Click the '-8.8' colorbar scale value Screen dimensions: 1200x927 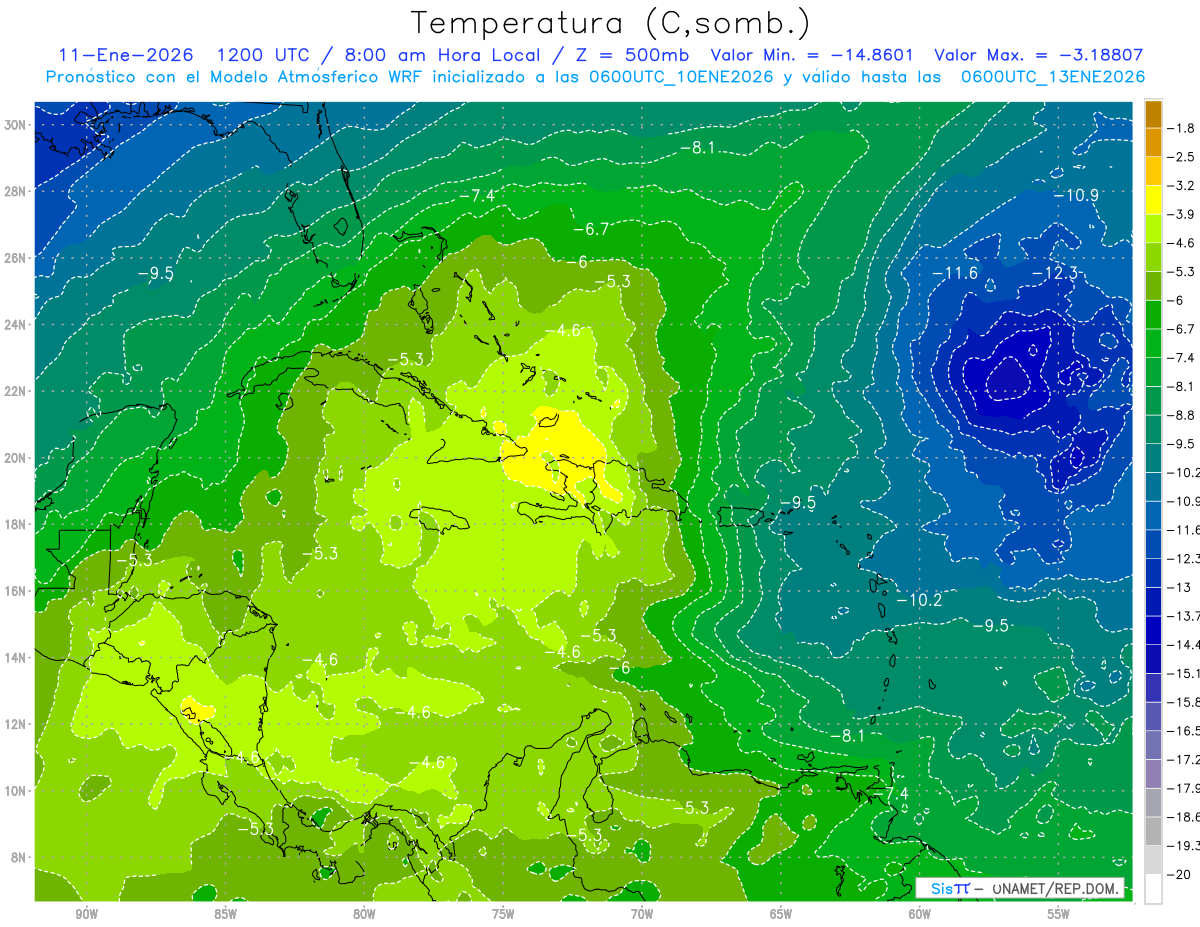tap(1182, 414)
